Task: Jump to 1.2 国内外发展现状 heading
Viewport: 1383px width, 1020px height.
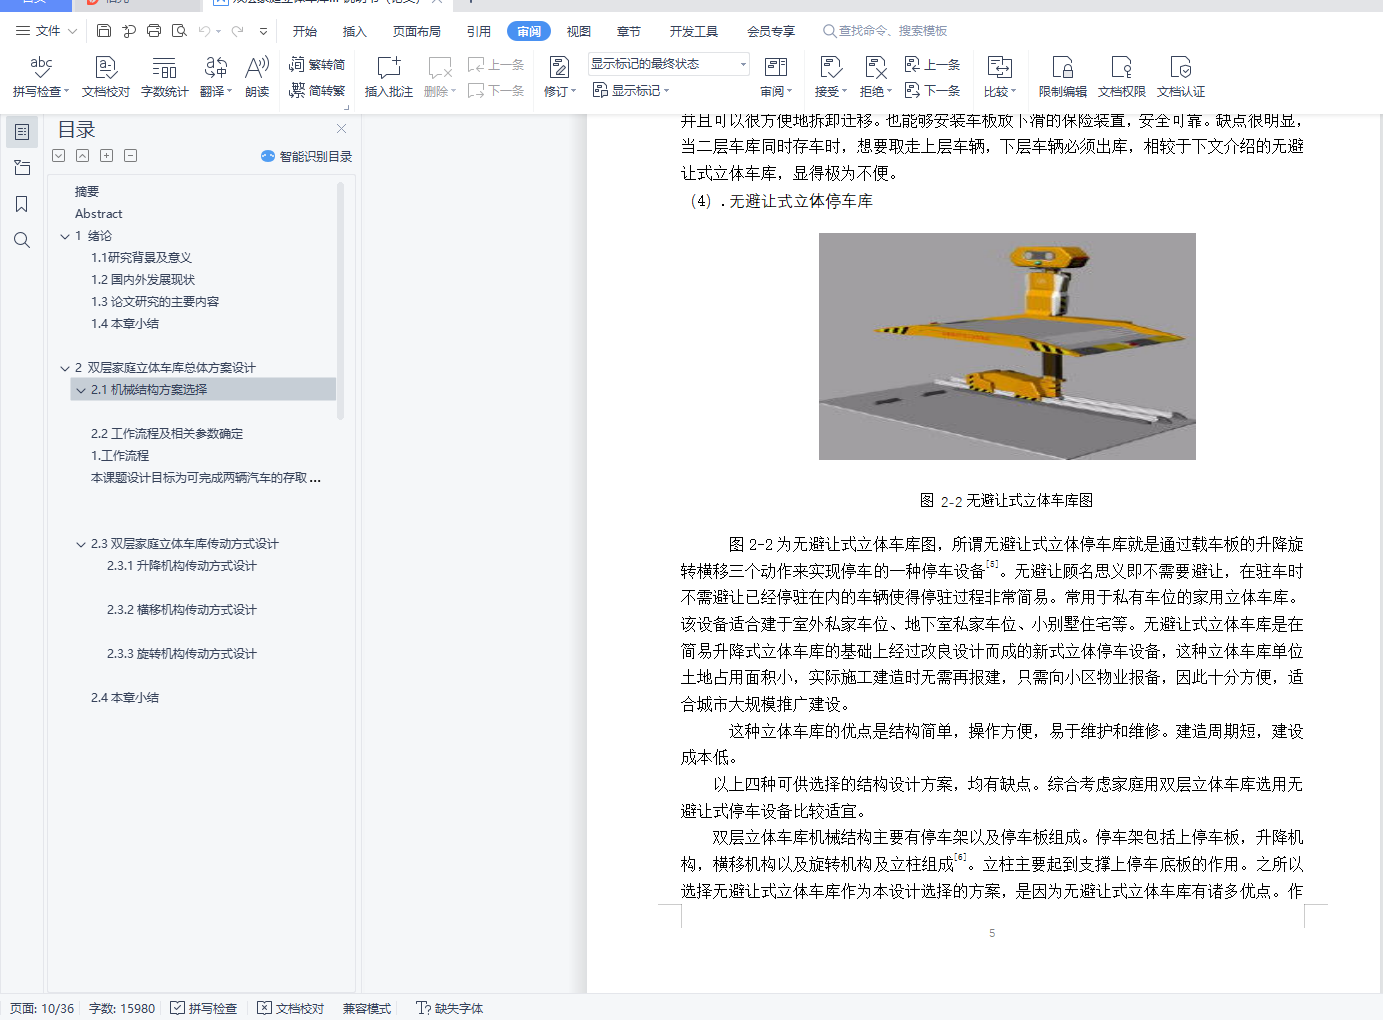Action: 143,279
